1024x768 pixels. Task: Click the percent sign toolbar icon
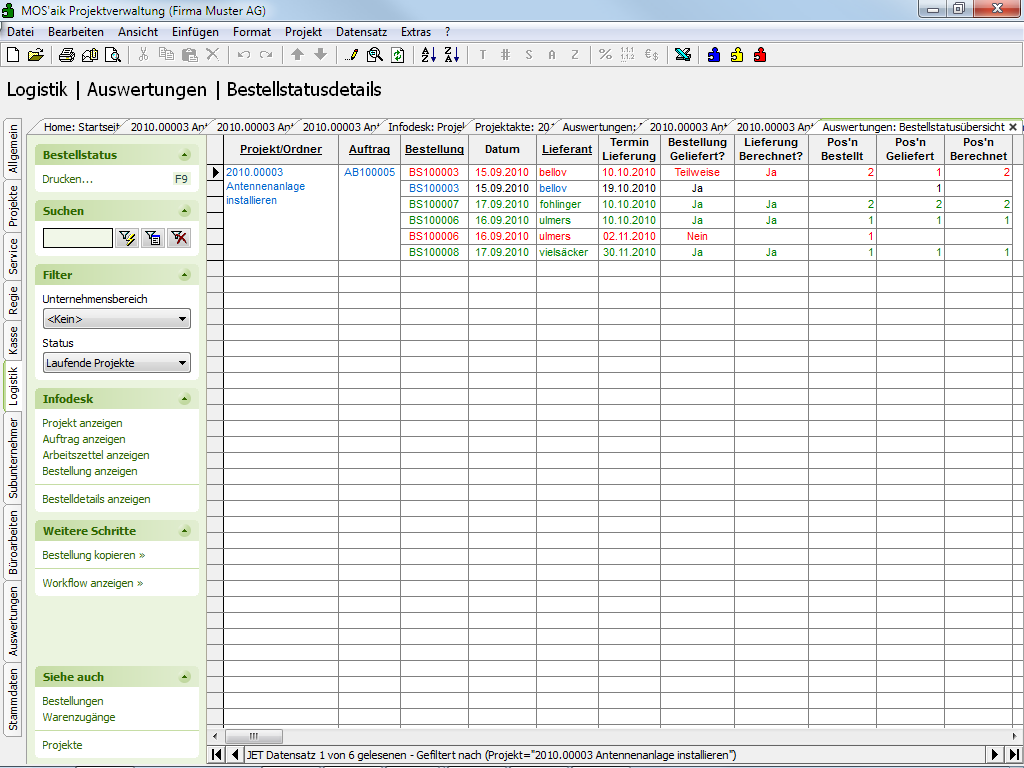(x=605, y=56)
